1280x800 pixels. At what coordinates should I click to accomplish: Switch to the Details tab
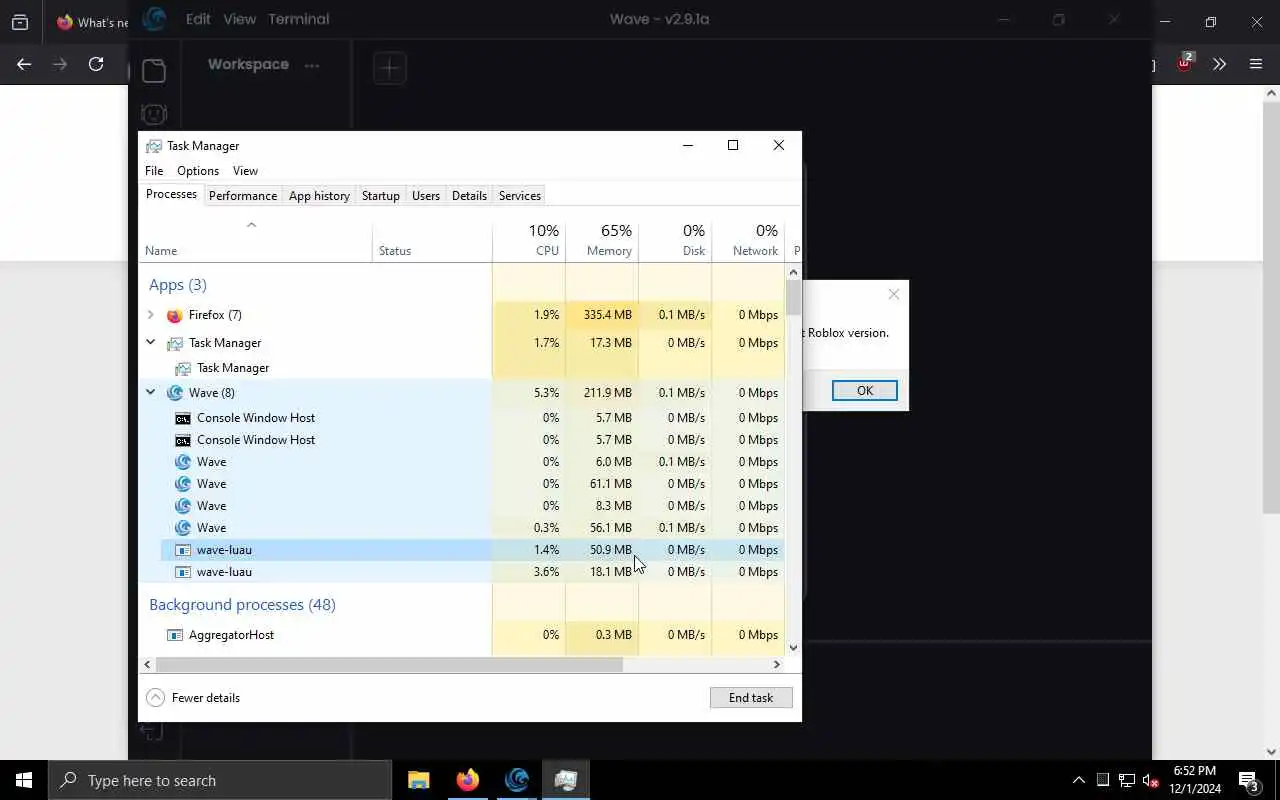coord(469,196)
